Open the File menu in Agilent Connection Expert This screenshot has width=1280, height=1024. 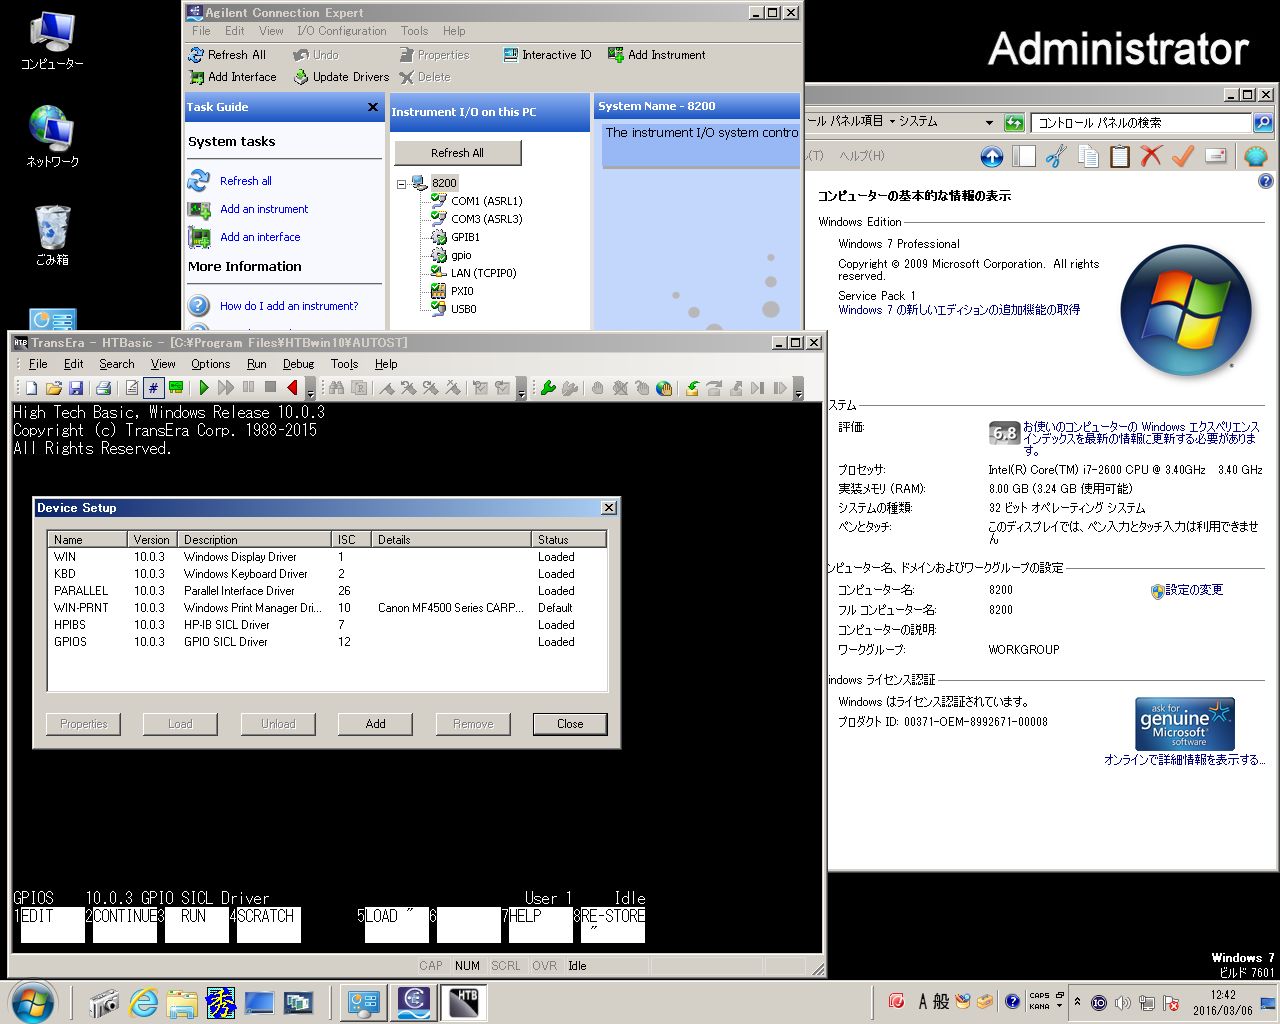201,31
